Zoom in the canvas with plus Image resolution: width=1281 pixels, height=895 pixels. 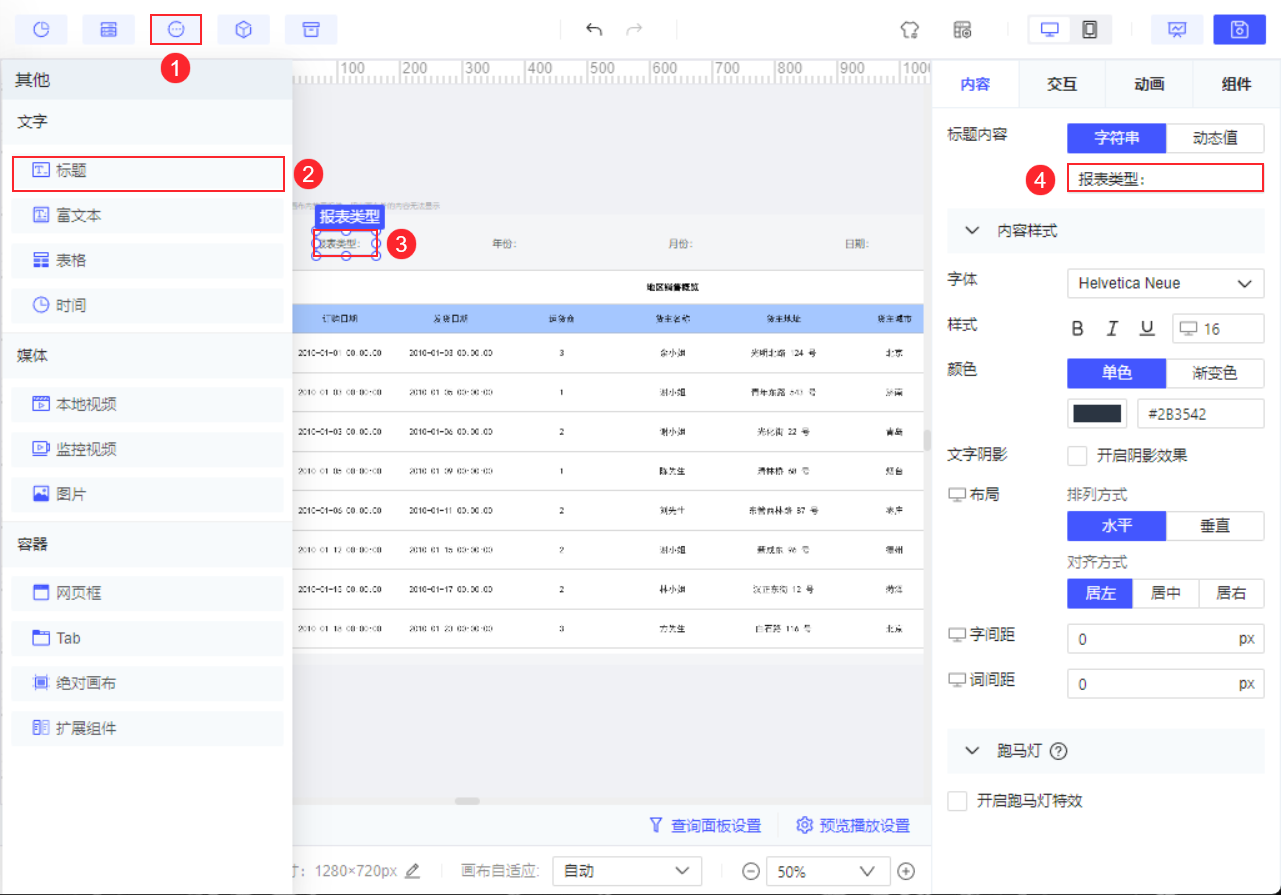(906, 871)
